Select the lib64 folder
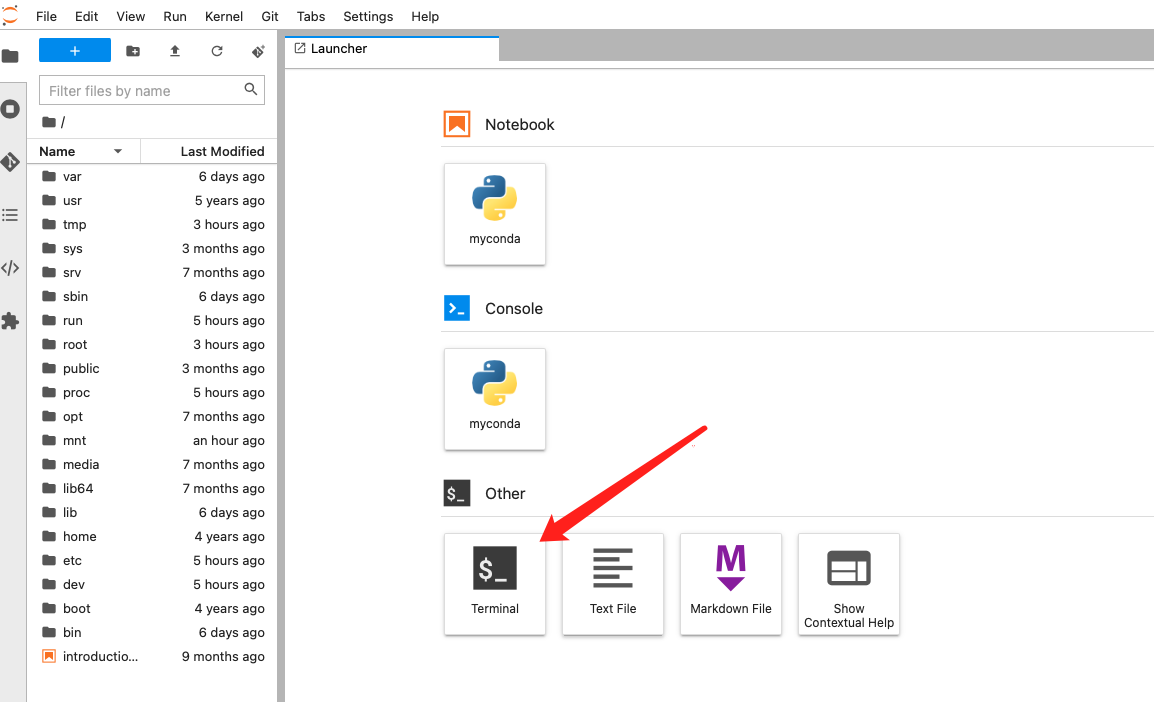The image size is (1154, 702). tap(152, 489)
